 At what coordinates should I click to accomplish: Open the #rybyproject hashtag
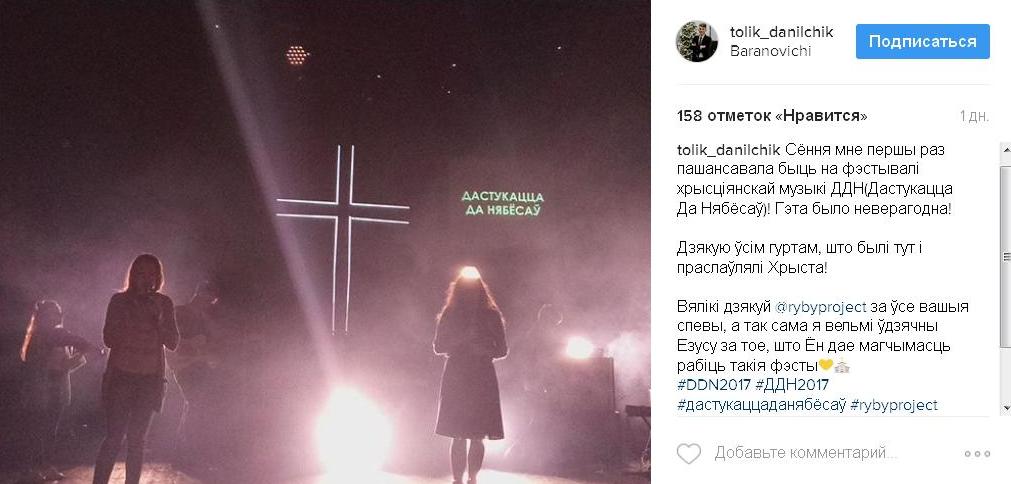(x=894, y=405)
